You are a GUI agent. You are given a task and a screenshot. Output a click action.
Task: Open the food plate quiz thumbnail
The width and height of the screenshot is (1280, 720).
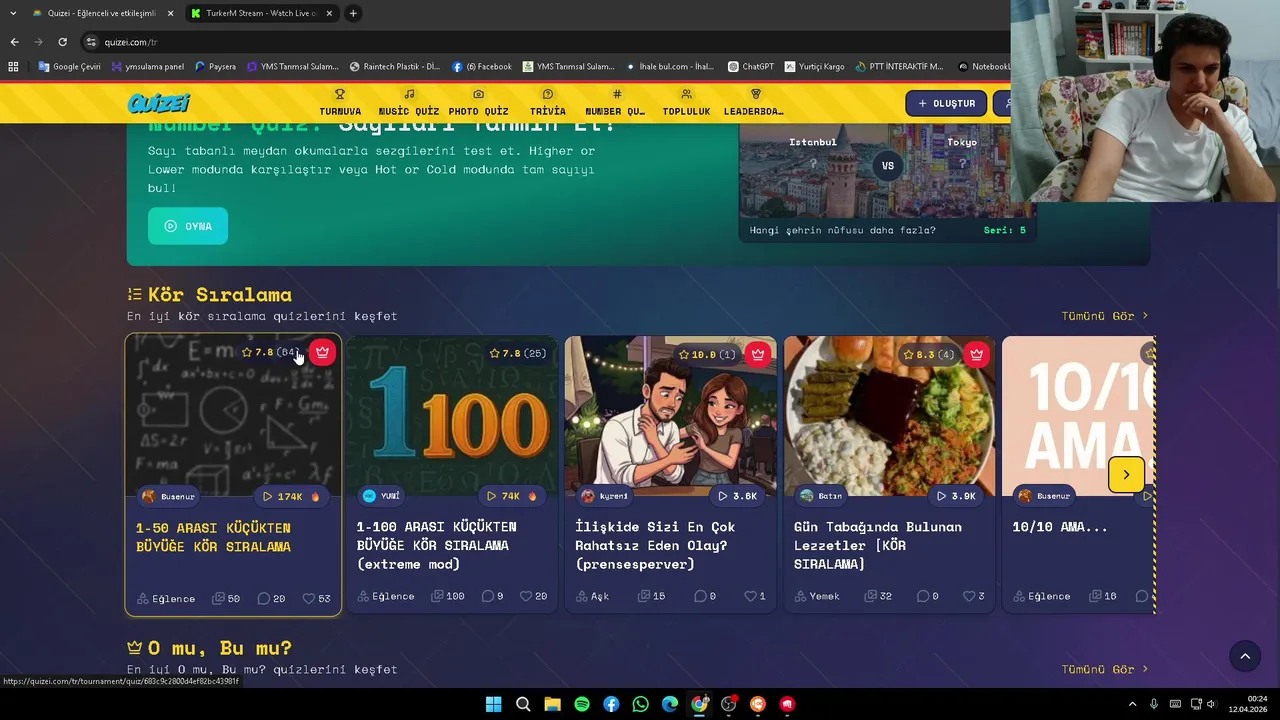pyautogui.click(x=889, y=415)
